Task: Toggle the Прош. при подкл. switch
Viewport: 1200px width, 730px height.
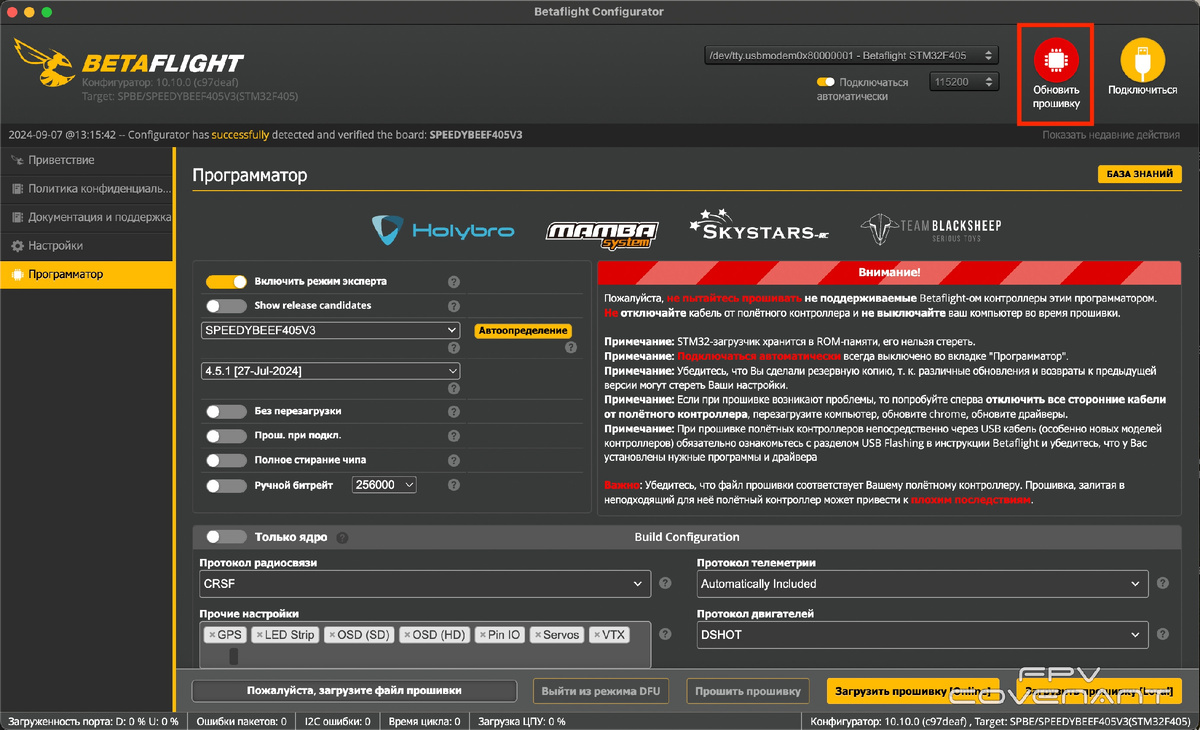Action: (226, 436)
